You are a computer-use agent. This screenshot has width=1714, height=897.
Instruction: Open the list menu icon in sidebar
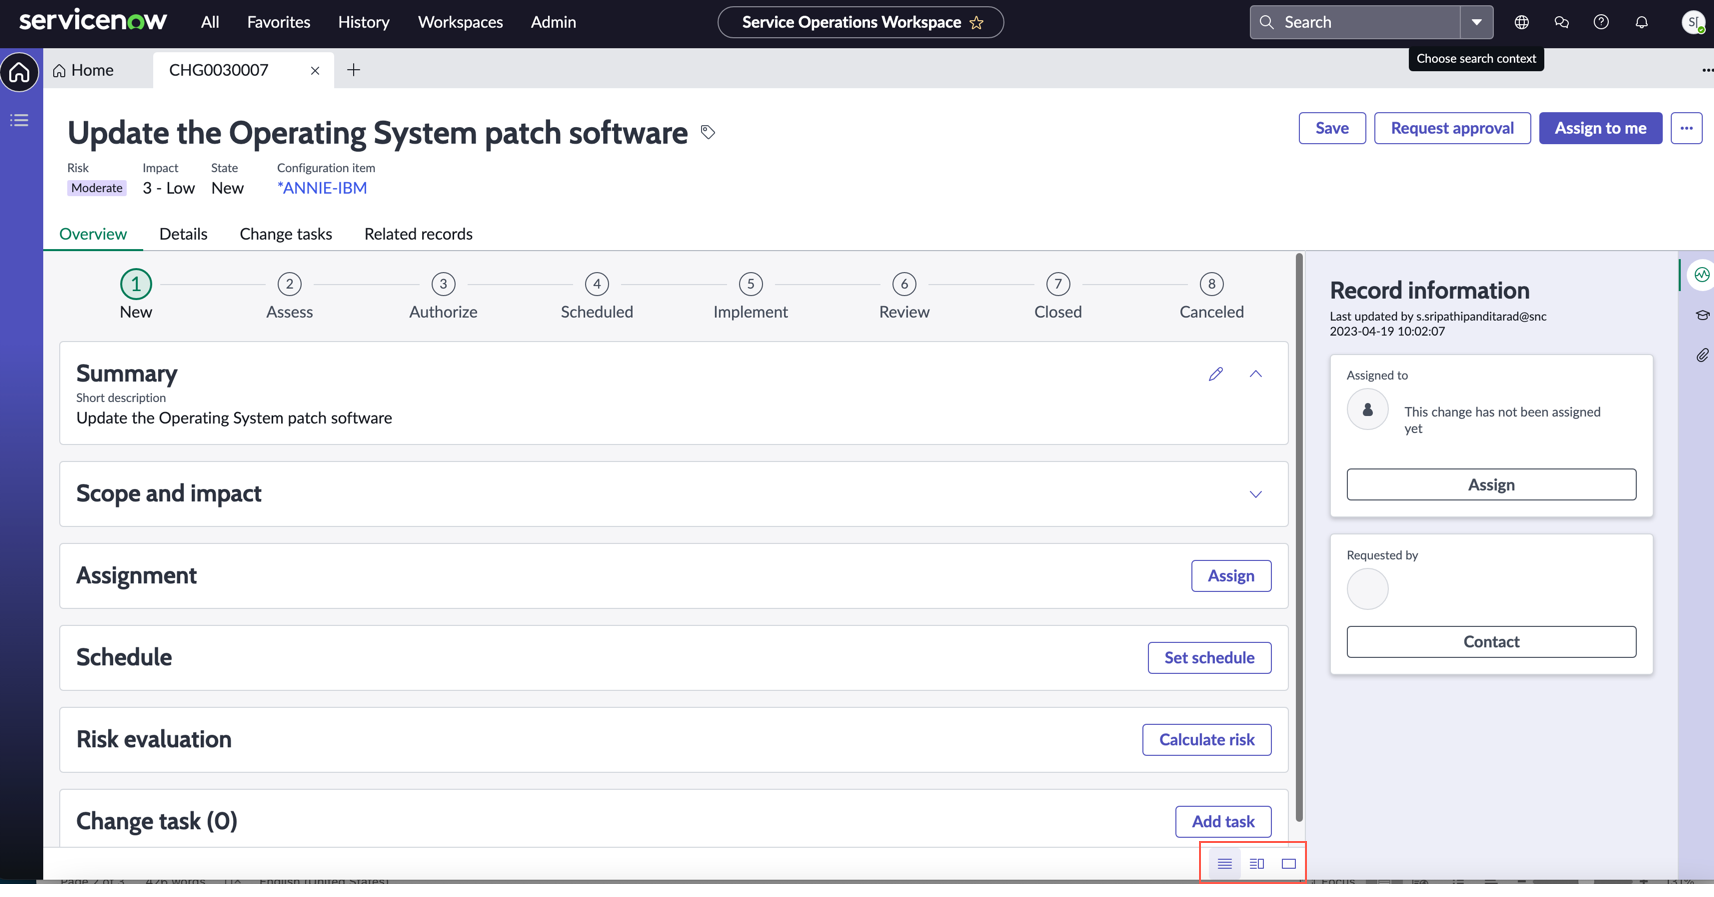tap(19, 121)
